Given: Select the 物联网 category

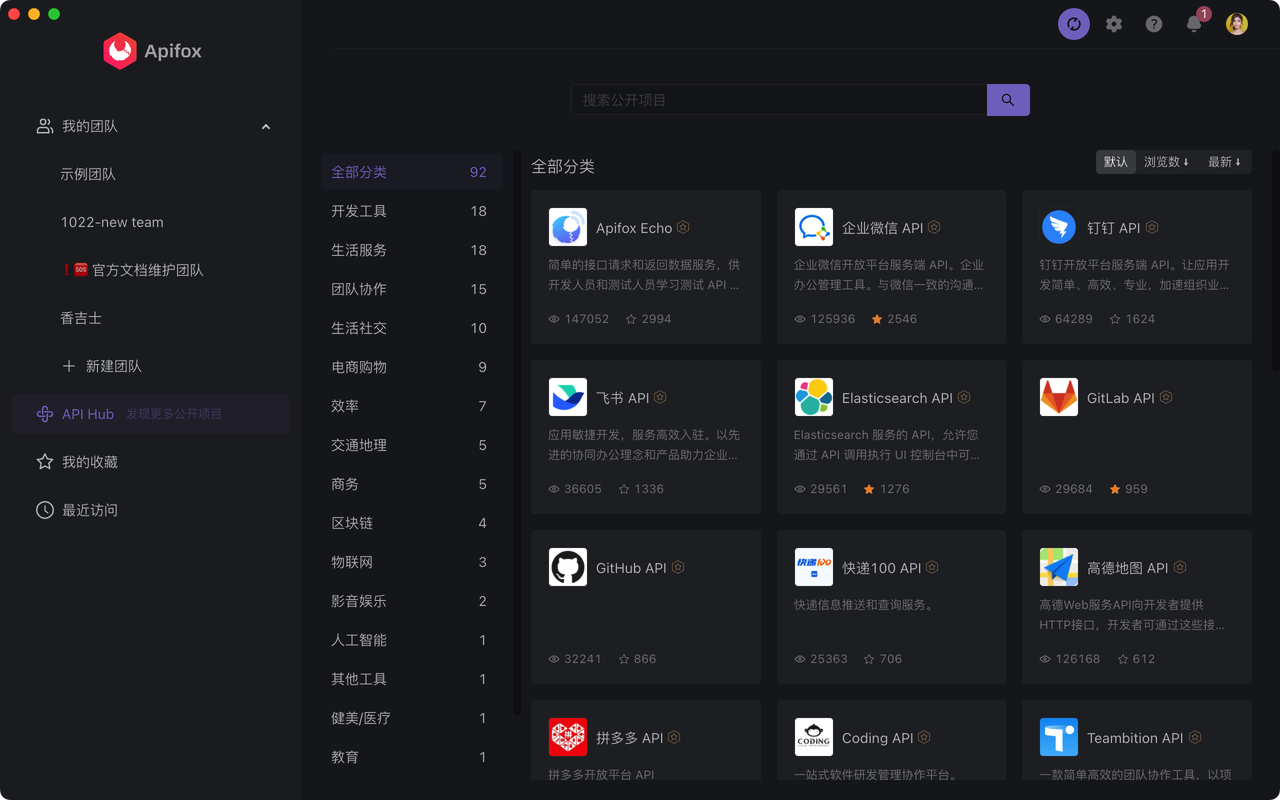Looking at the screenshot, I should coord(412,562).
